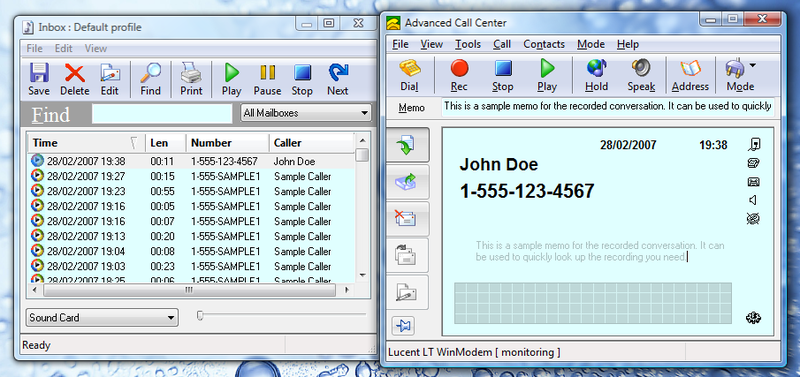Open File menu in Inbox window

tap(35, 48)
